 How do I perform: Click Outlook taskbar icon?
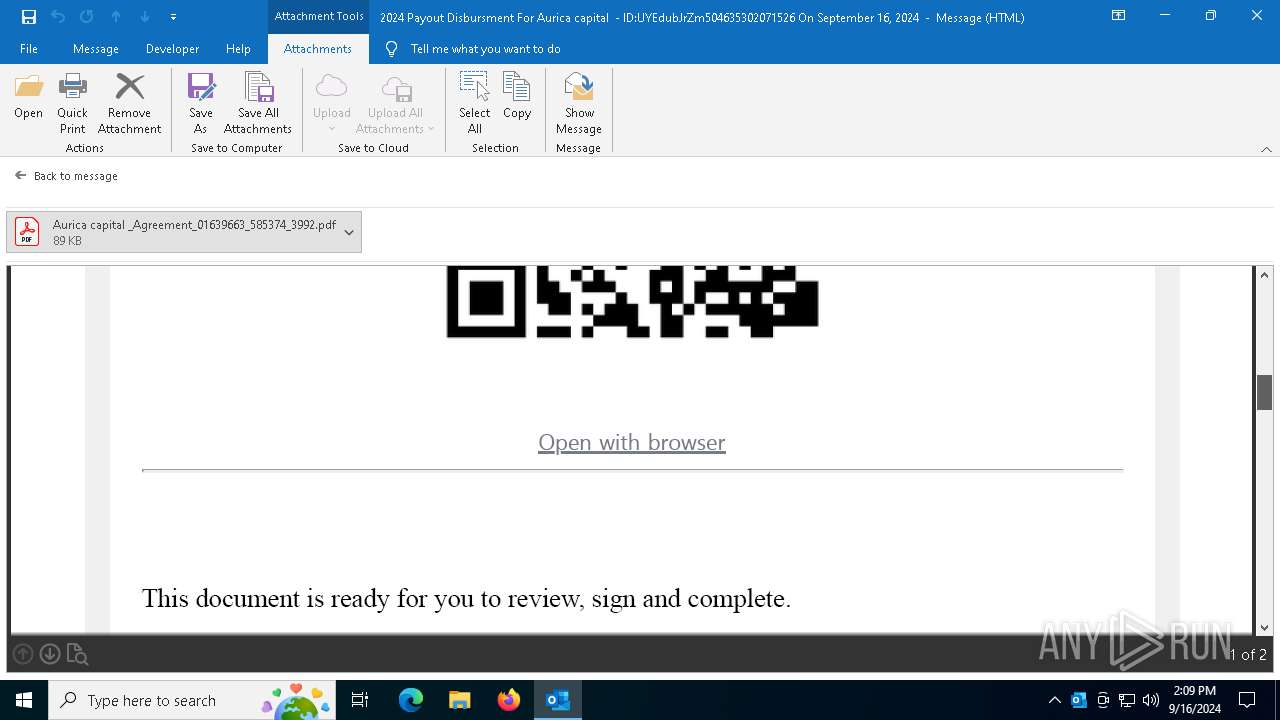pos(558,700)
